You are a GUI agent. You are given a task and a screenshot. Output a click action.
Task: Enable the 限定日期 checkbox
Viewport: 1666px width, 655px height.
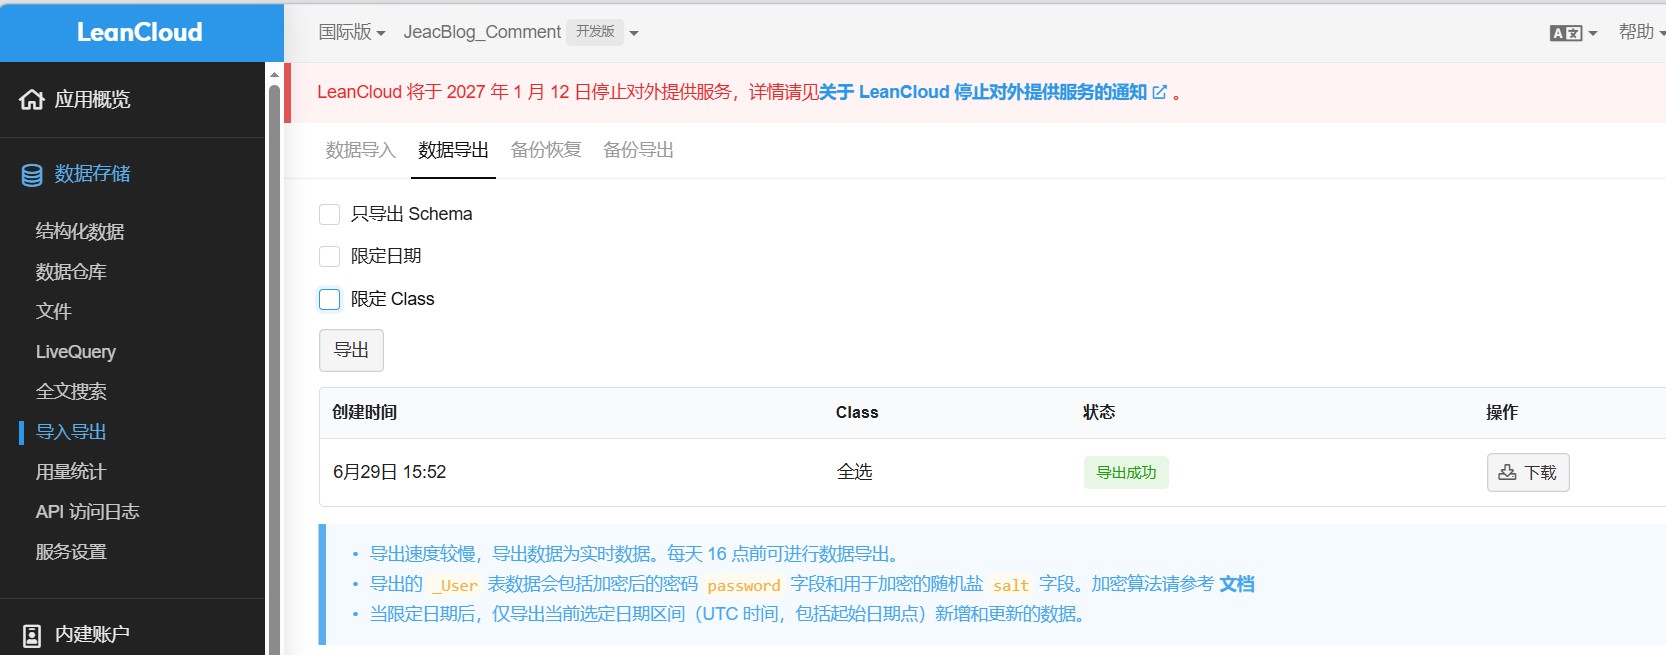(x=329, y=256)
